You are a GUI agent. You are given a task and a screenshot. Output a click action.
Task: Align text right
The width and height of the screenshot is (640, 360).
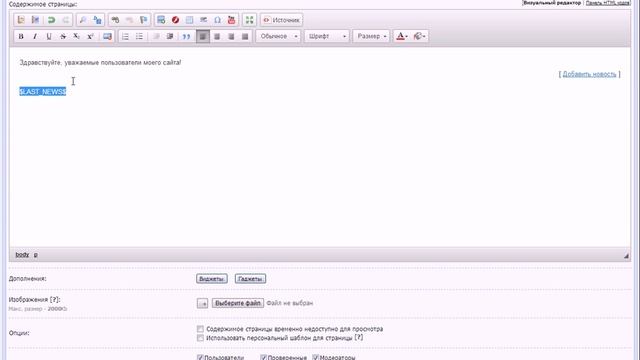pyautogui.click(x=231, y=36)
